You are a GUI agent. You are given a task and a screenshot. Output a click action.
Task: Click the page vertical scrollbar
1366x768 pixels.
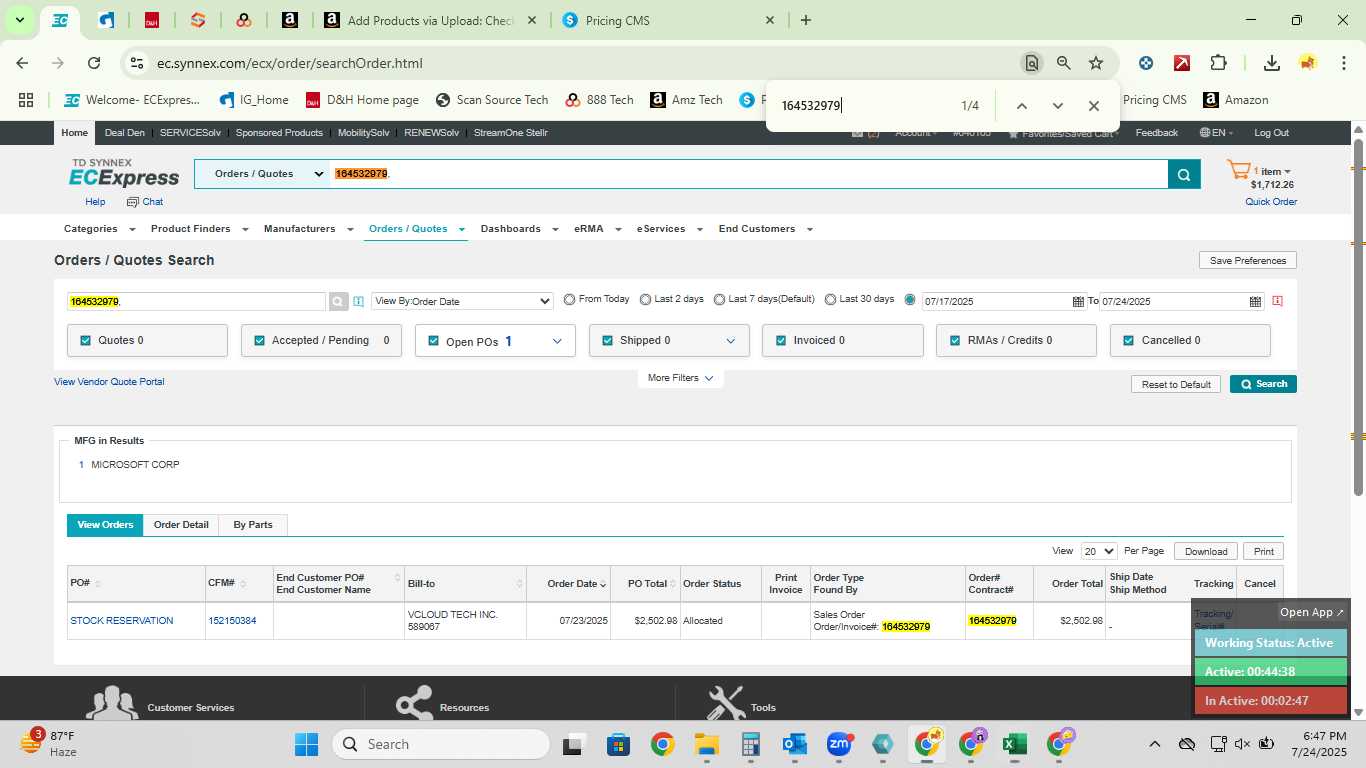pos(1358,318)
